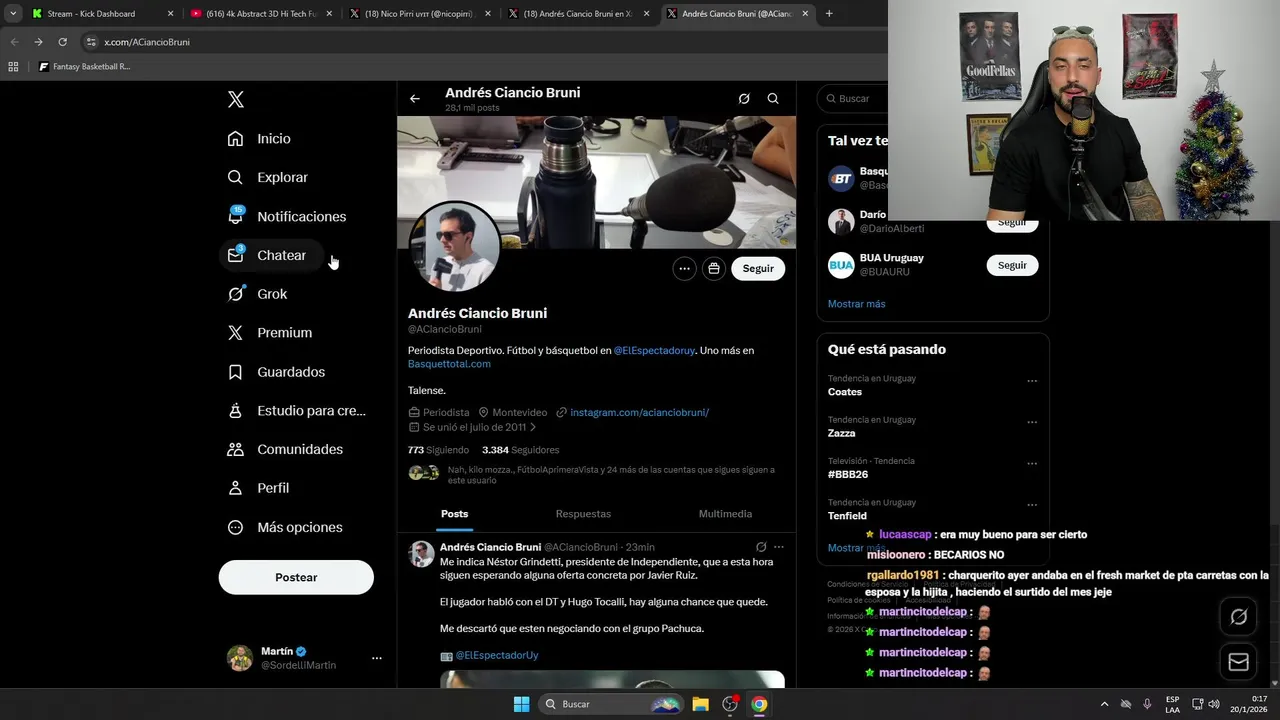Click the taskbar Buscar search box
This screenshot has width=1280, height=720.
(610, 704)
